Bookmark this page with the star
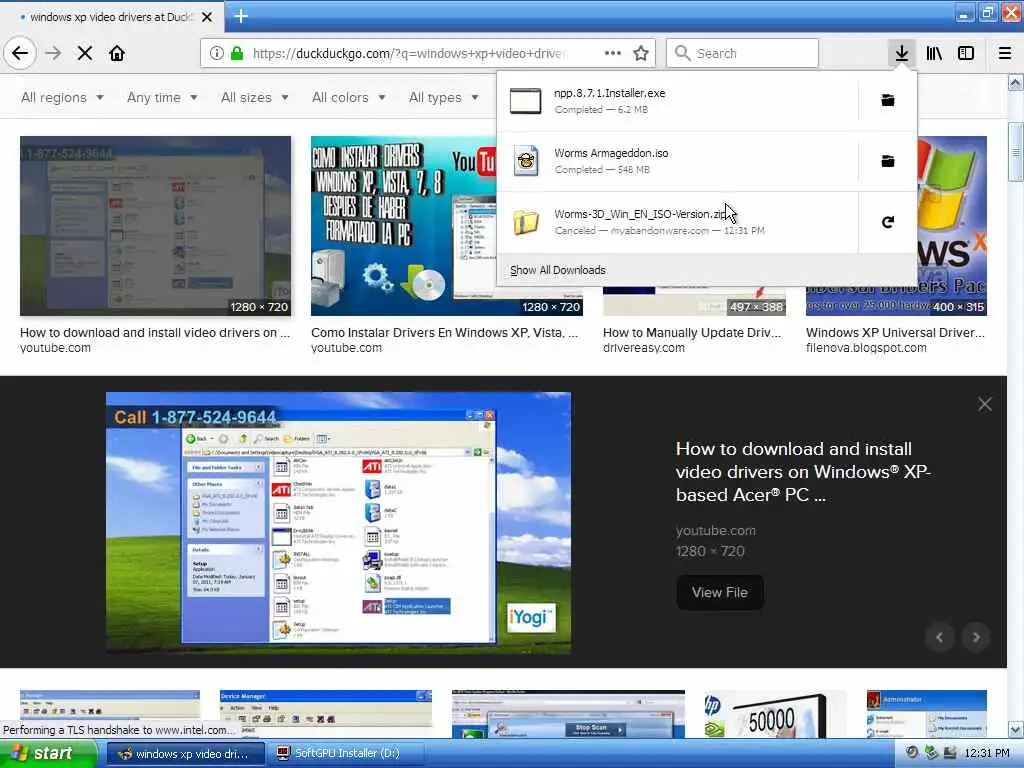The width and height of the screenshot is (1024, 768). [x=641, y=53]
